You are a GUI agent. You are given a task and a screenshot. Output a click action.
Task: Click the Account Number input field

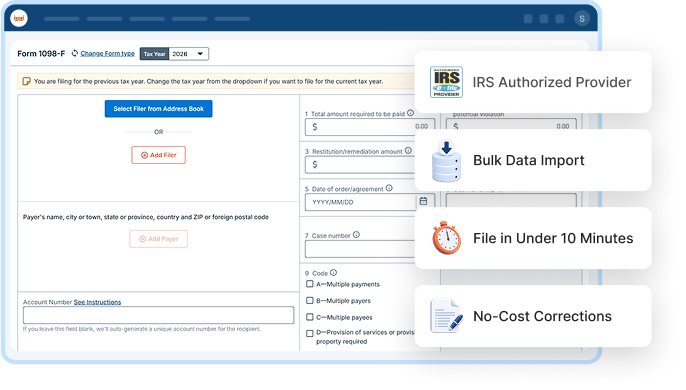[158, 315]
